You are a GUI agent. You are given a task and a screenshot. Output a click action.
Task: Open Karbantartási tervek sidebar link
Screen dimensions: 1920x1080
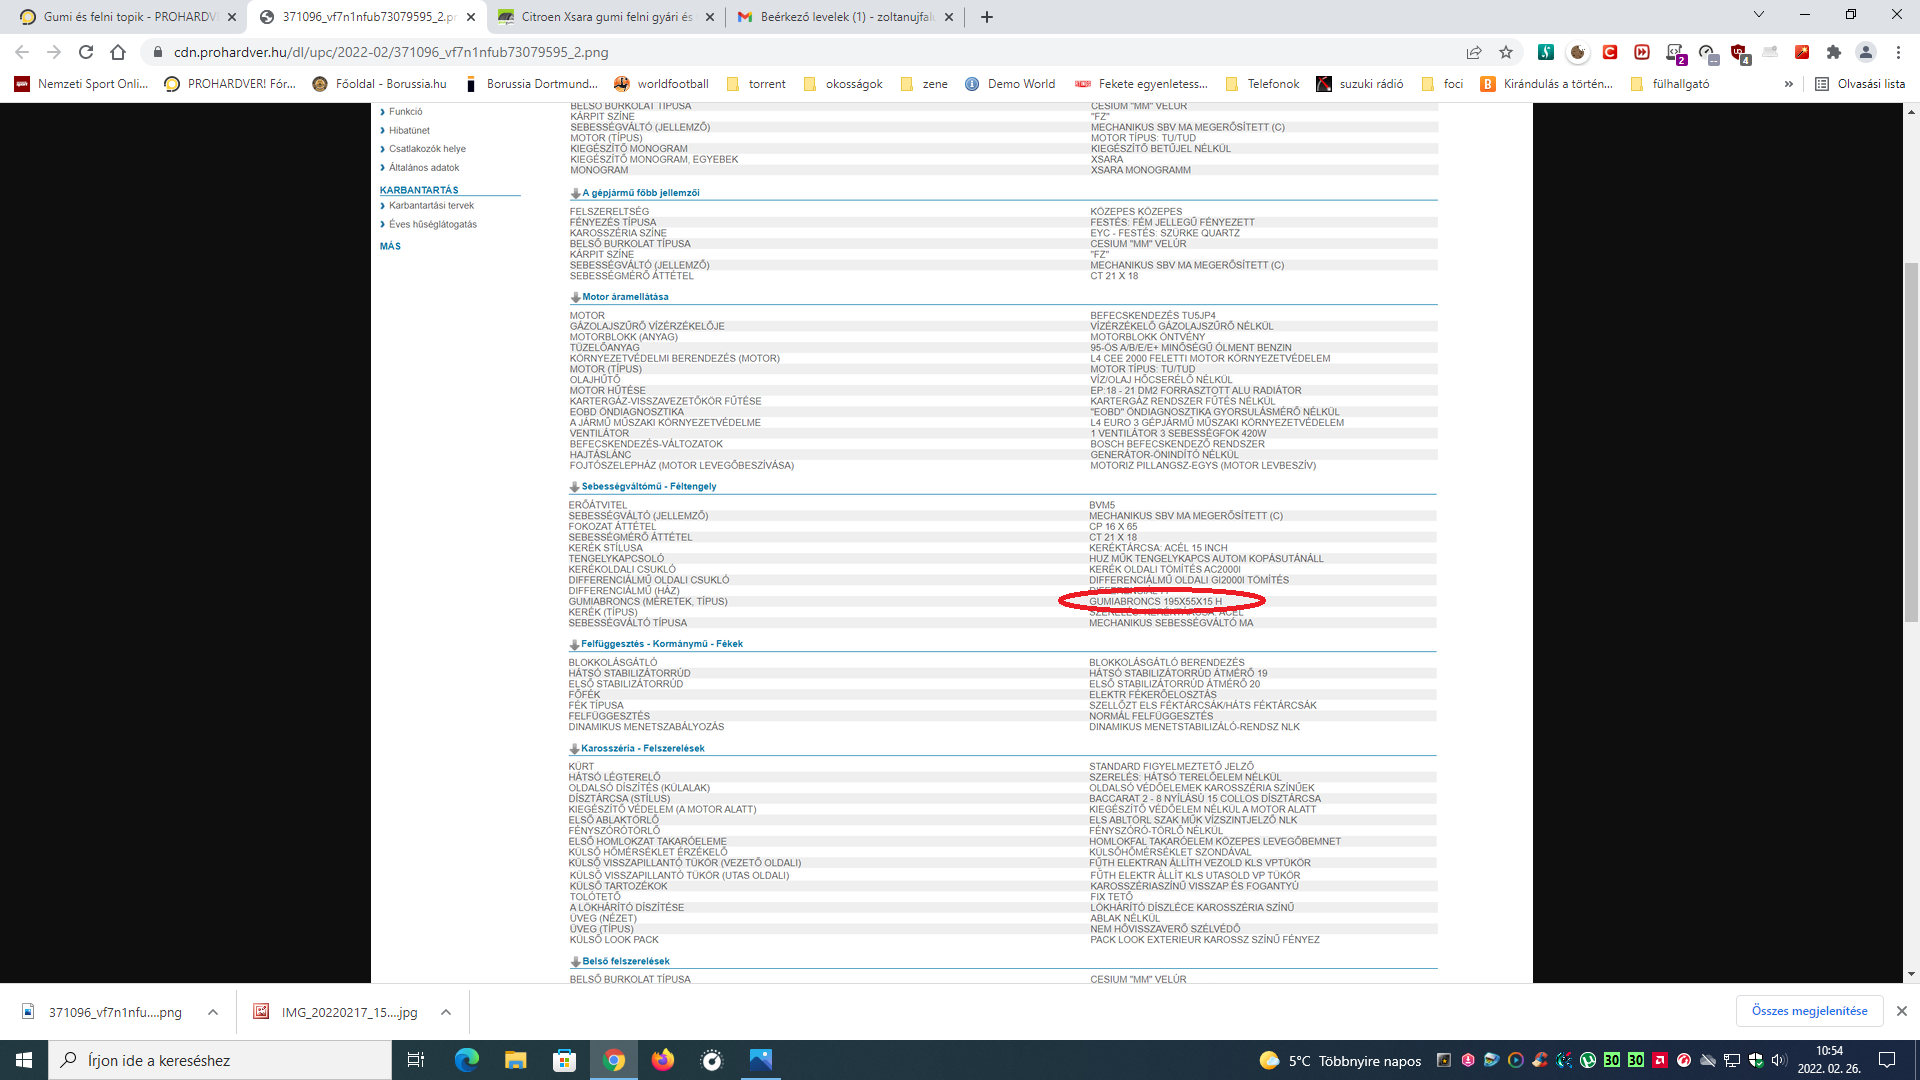pyautogui.click(x=431, y=206)
